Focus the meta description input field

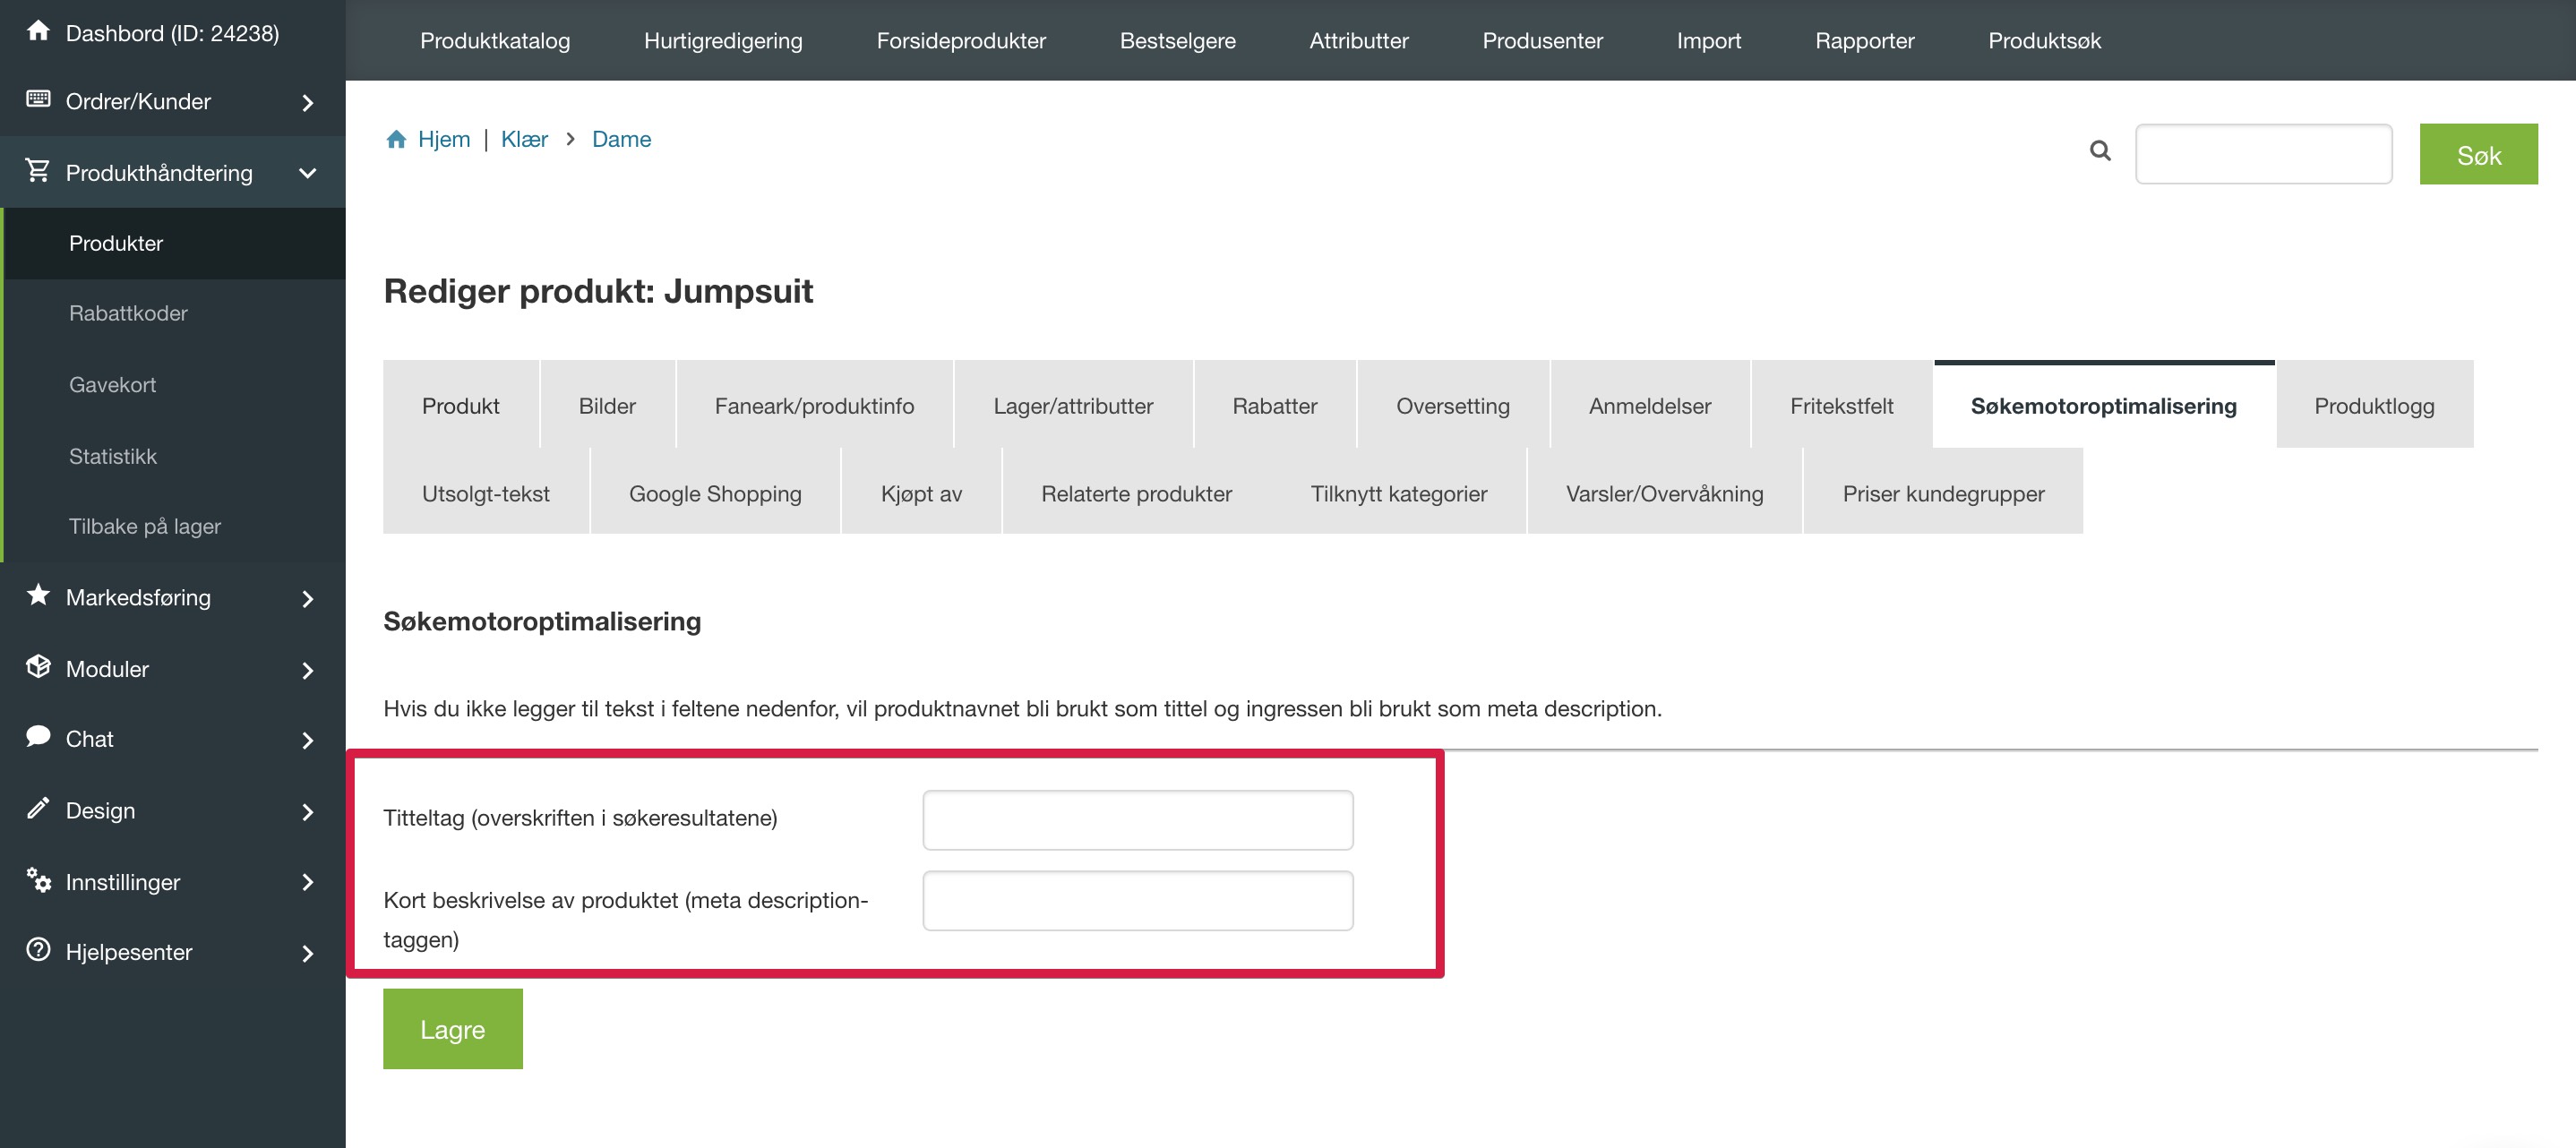coord(1138,901)
